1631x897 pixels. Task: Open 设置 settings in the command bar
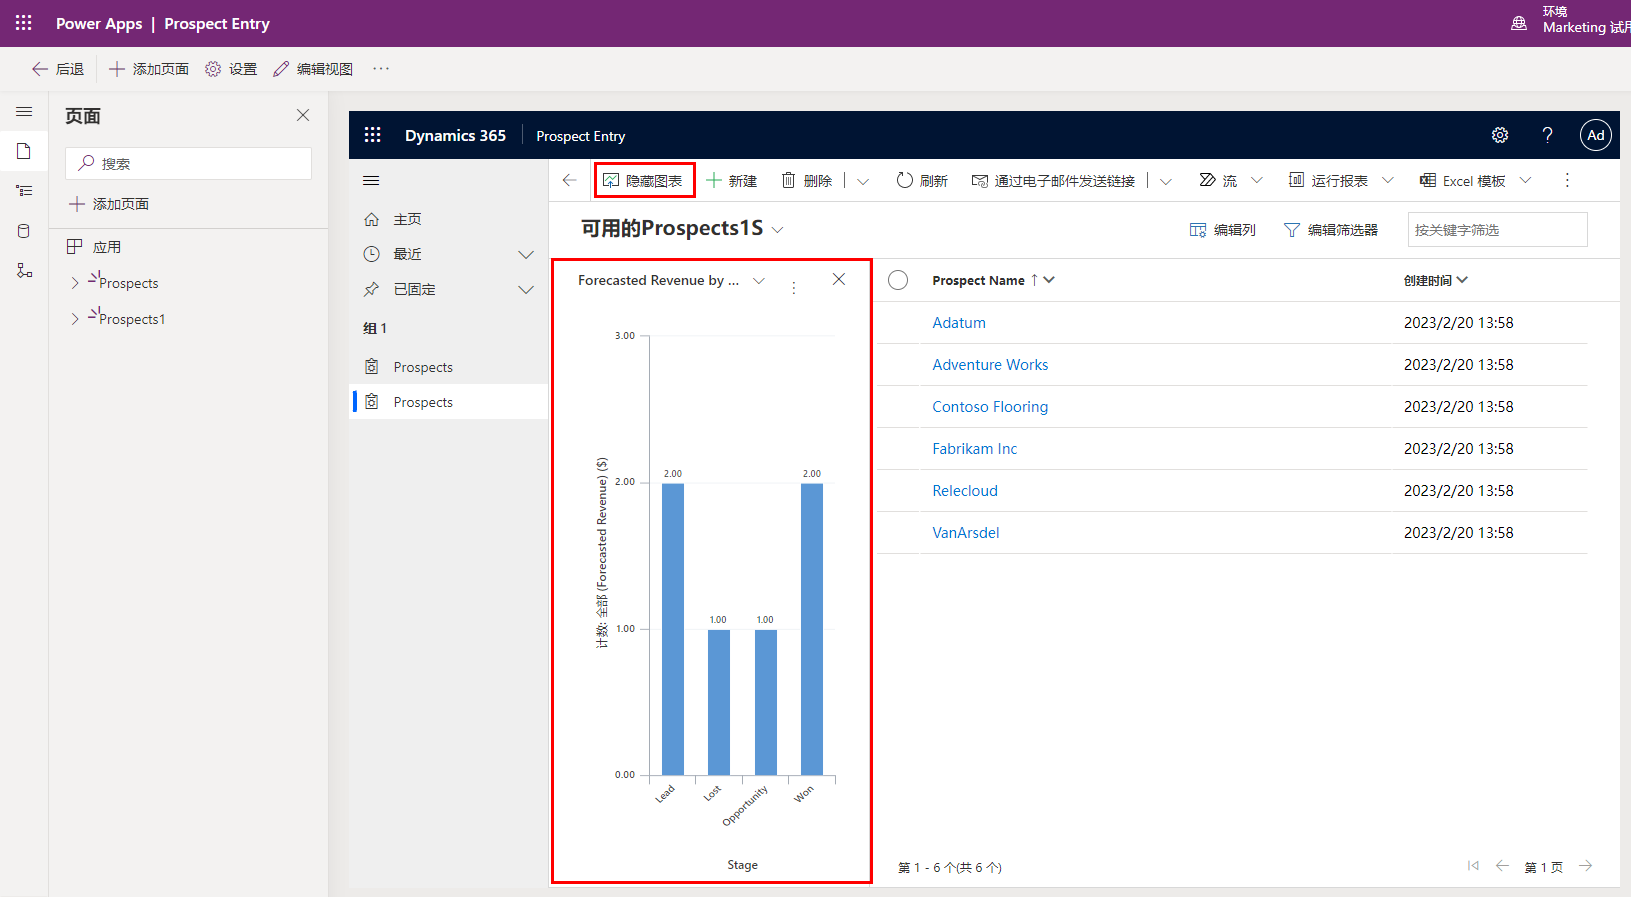pyautogui.click(x=231, y=69)
